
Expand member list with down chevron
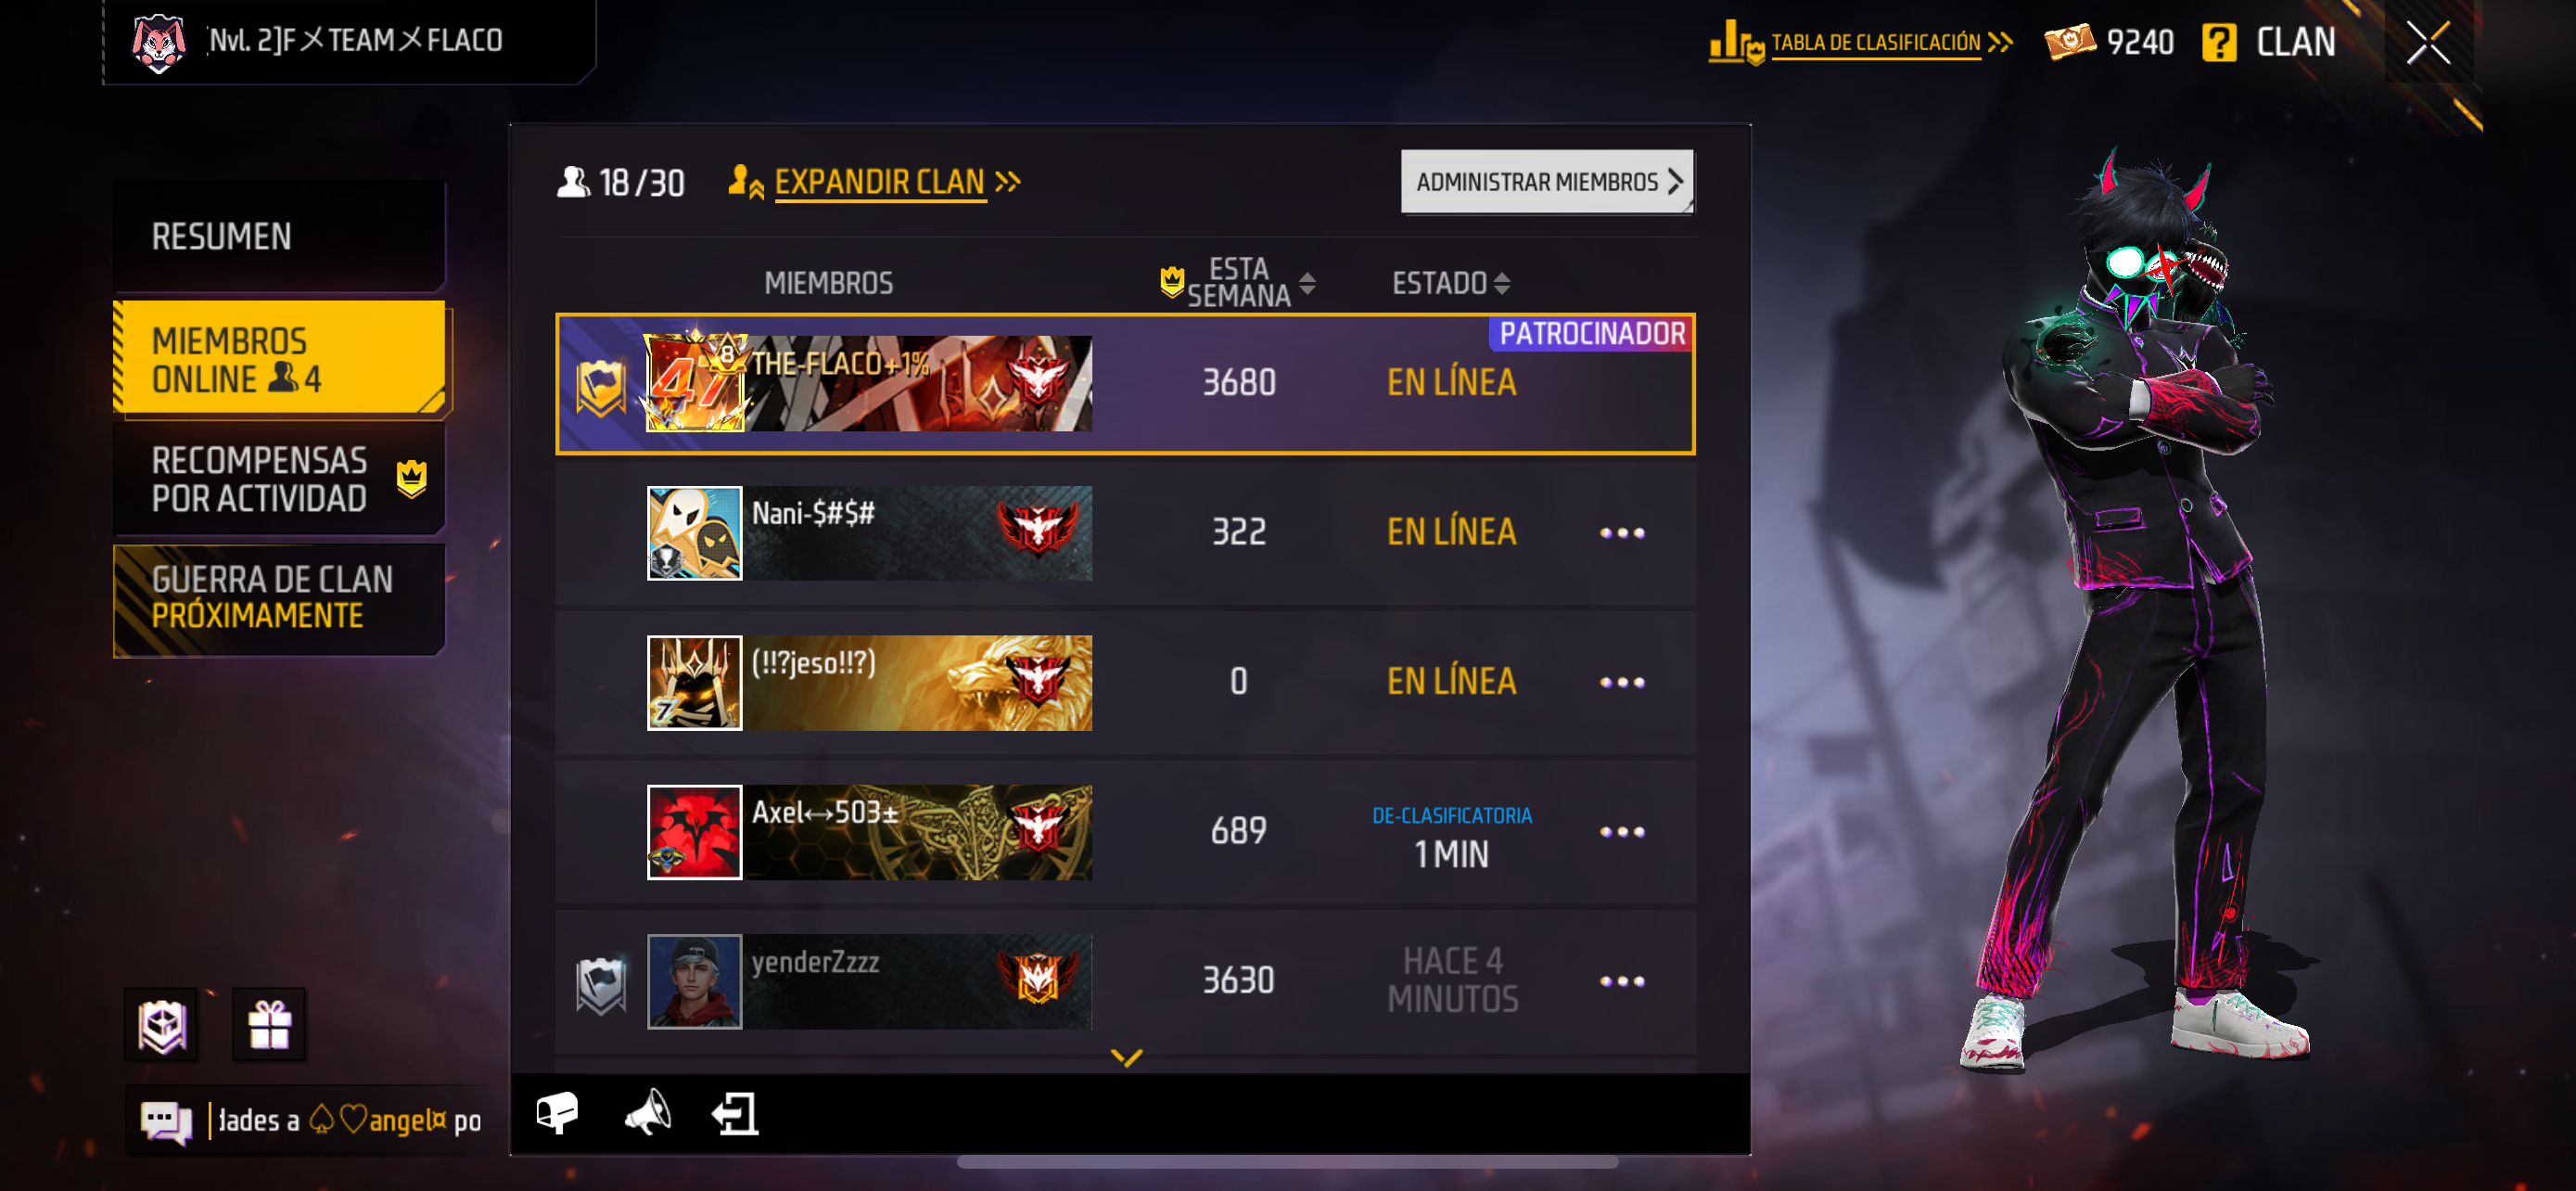[1126, 1057]
